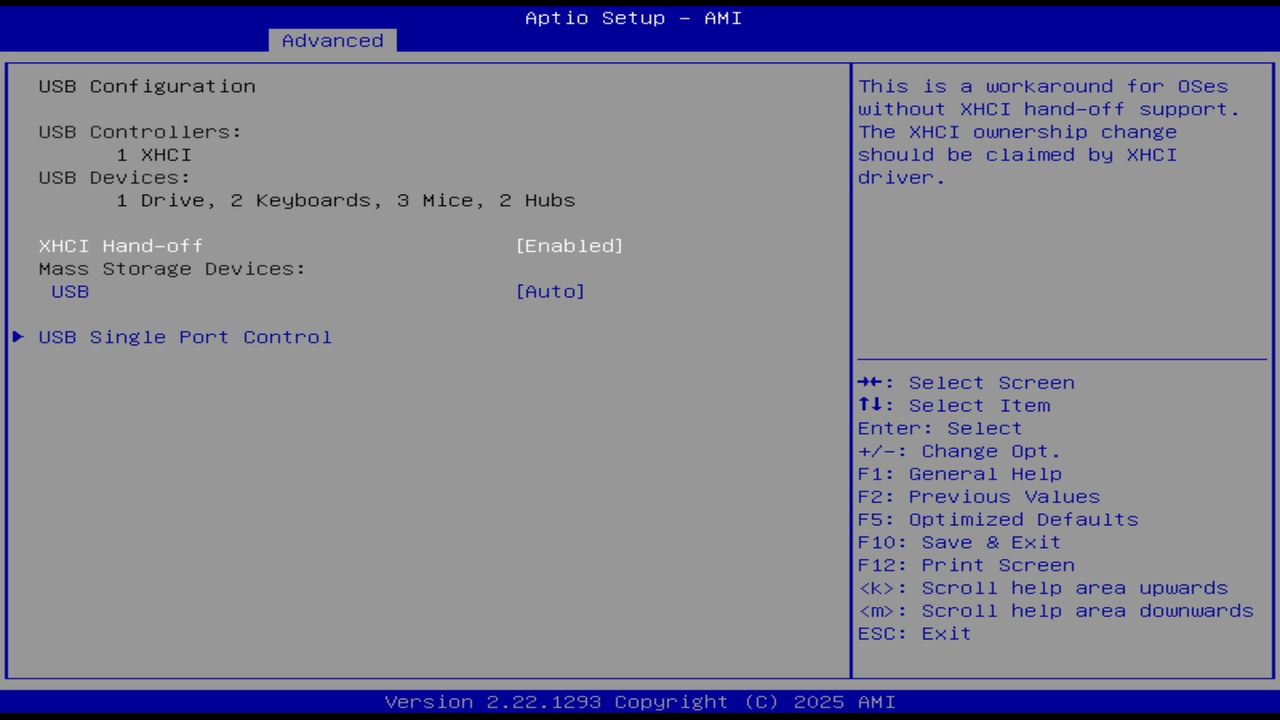
Task: Select the Advanced tab
Action: coord(331,40)
